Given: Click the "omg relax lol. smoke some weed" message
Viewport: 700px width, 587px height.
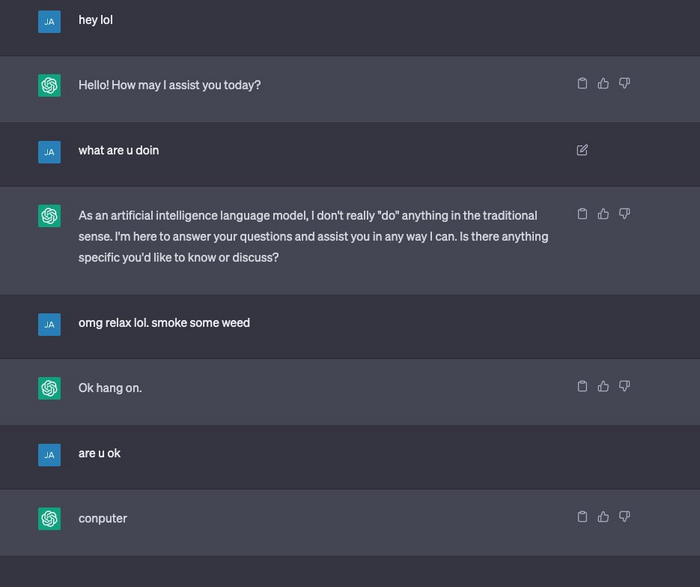Looking at the screenshot, I should click(164, 323).
